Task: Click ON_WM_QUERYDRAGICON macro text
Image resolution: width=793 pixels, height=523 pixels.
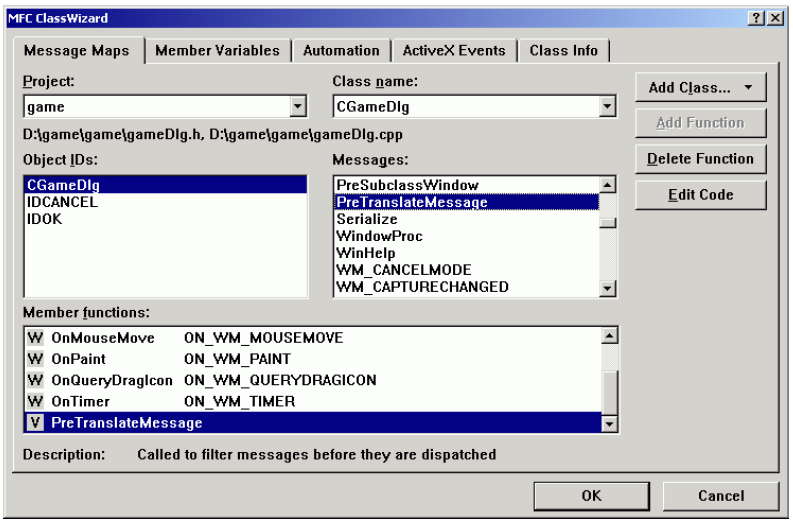Action: [280, 380]
